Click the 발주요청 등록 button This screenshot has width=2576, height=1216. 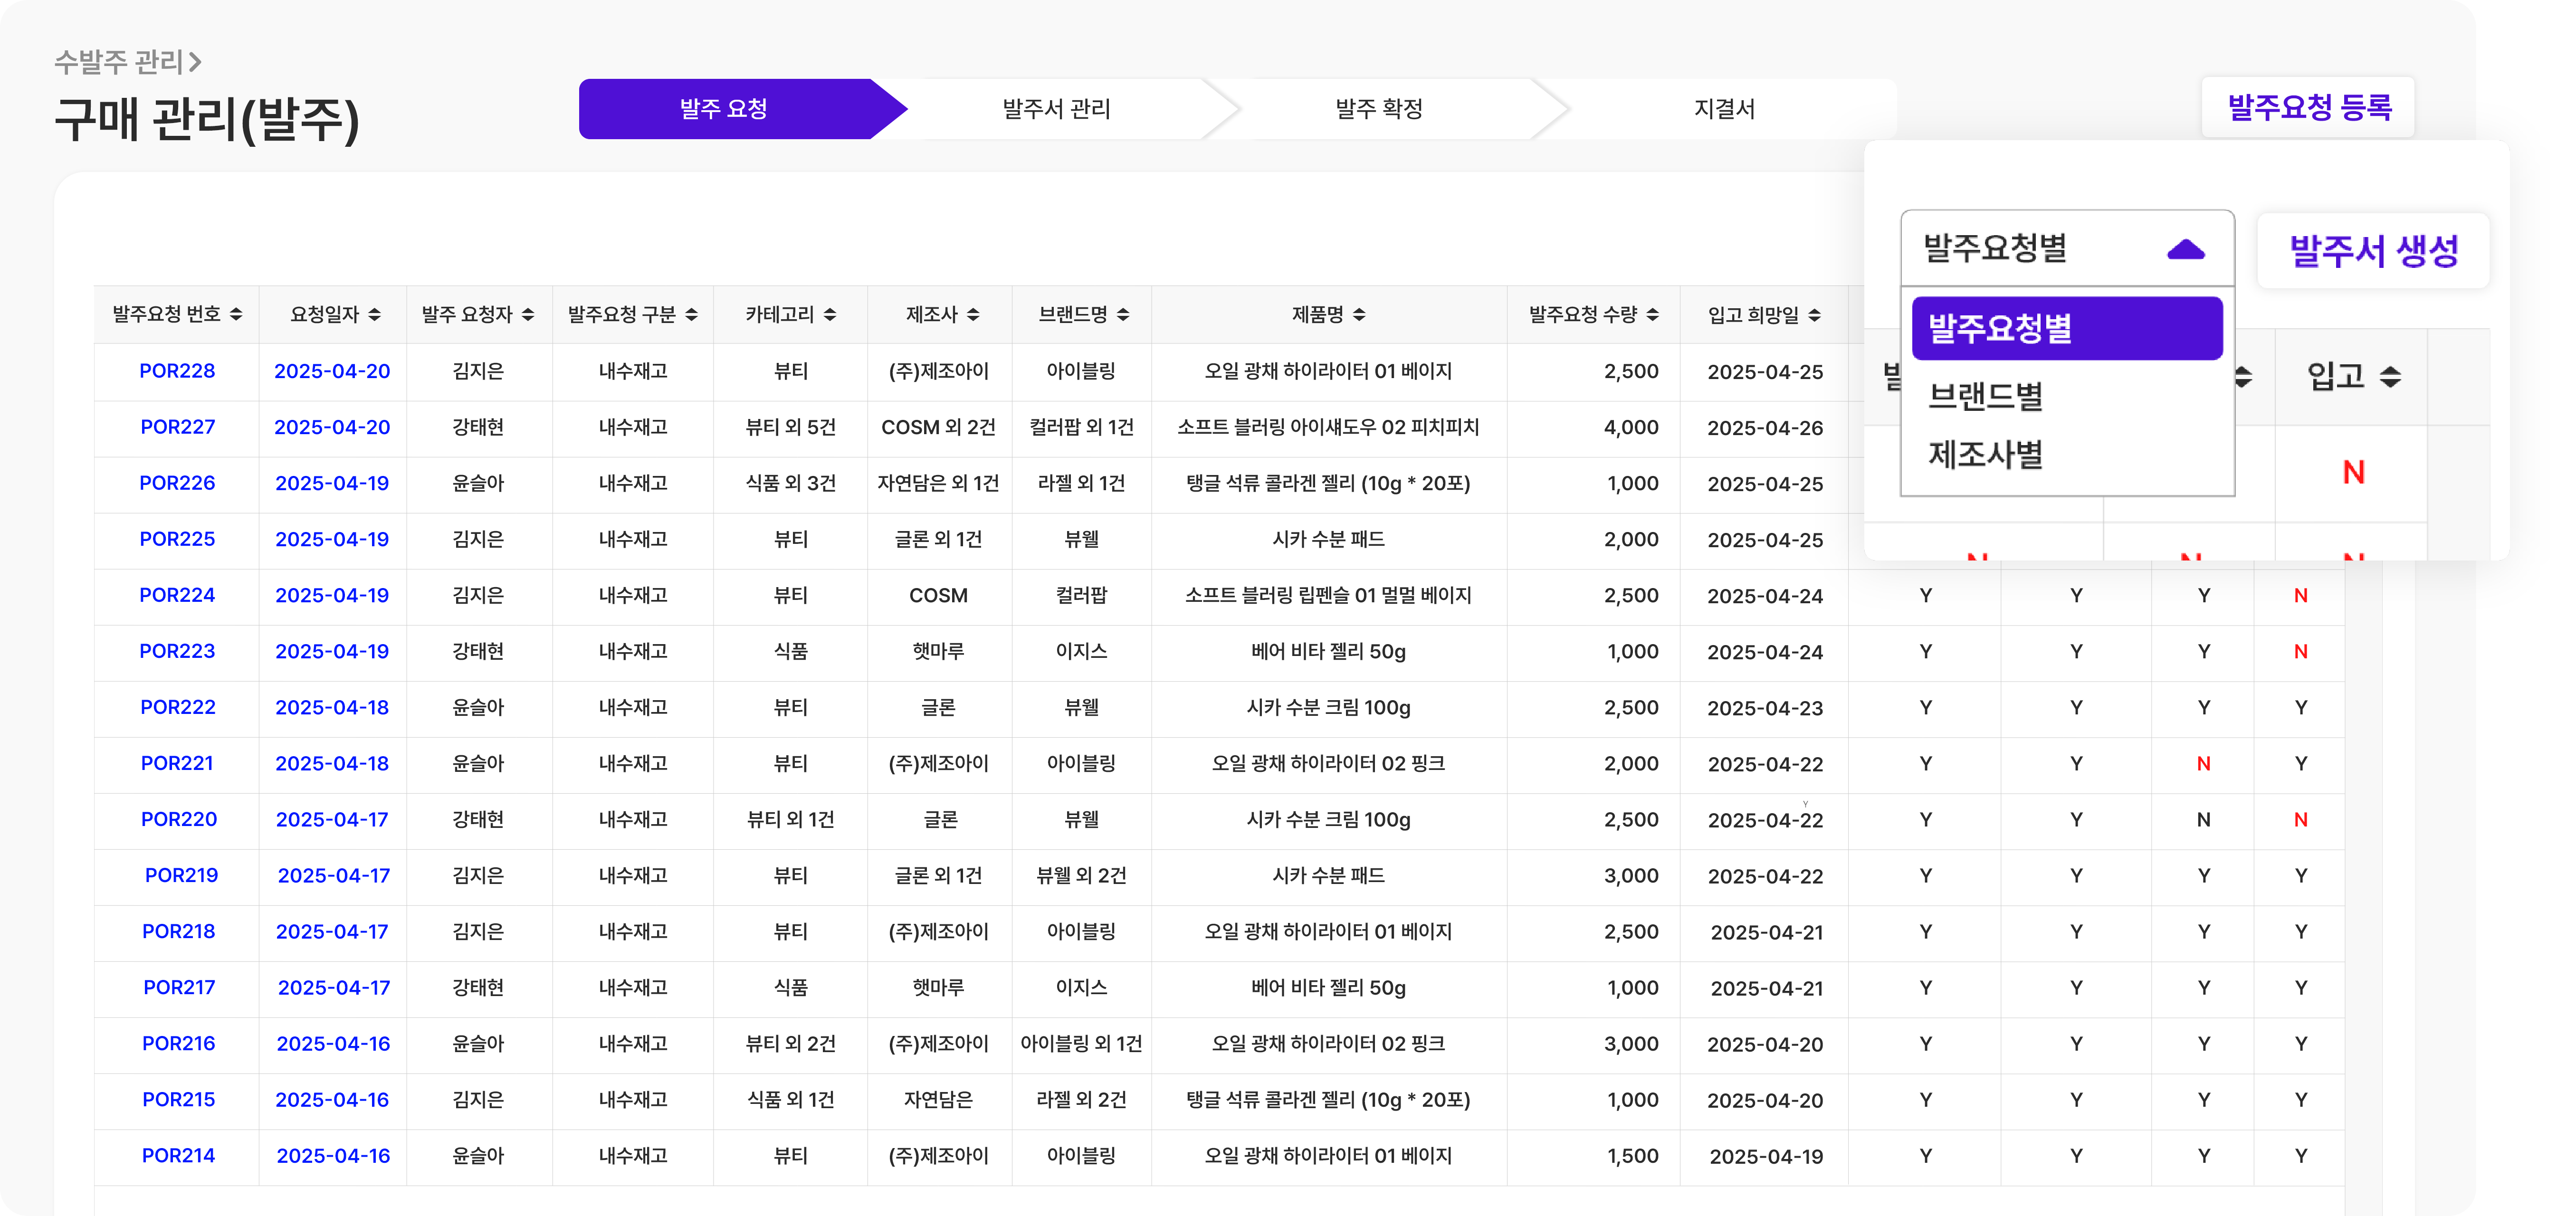2308,107
